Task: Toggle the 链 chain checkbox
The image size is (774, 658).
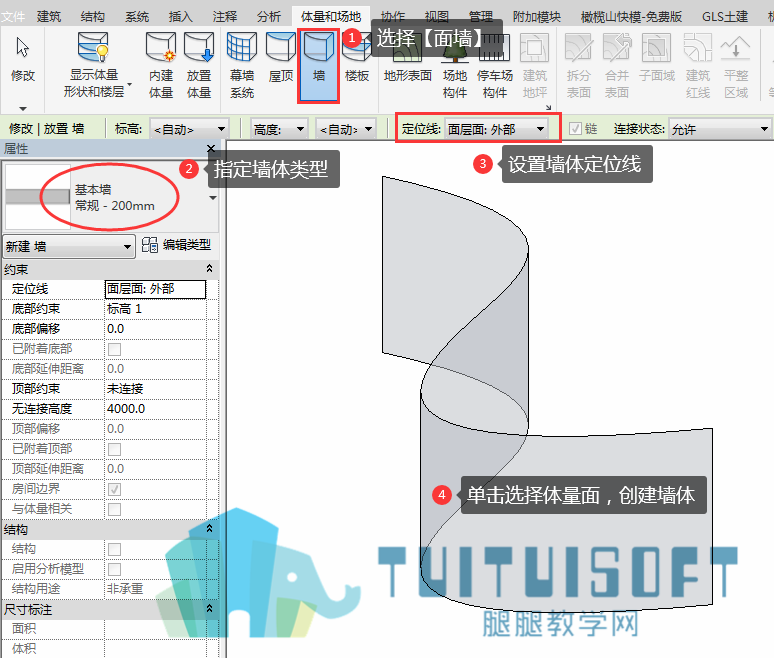Action: click(x=575, y=129)
